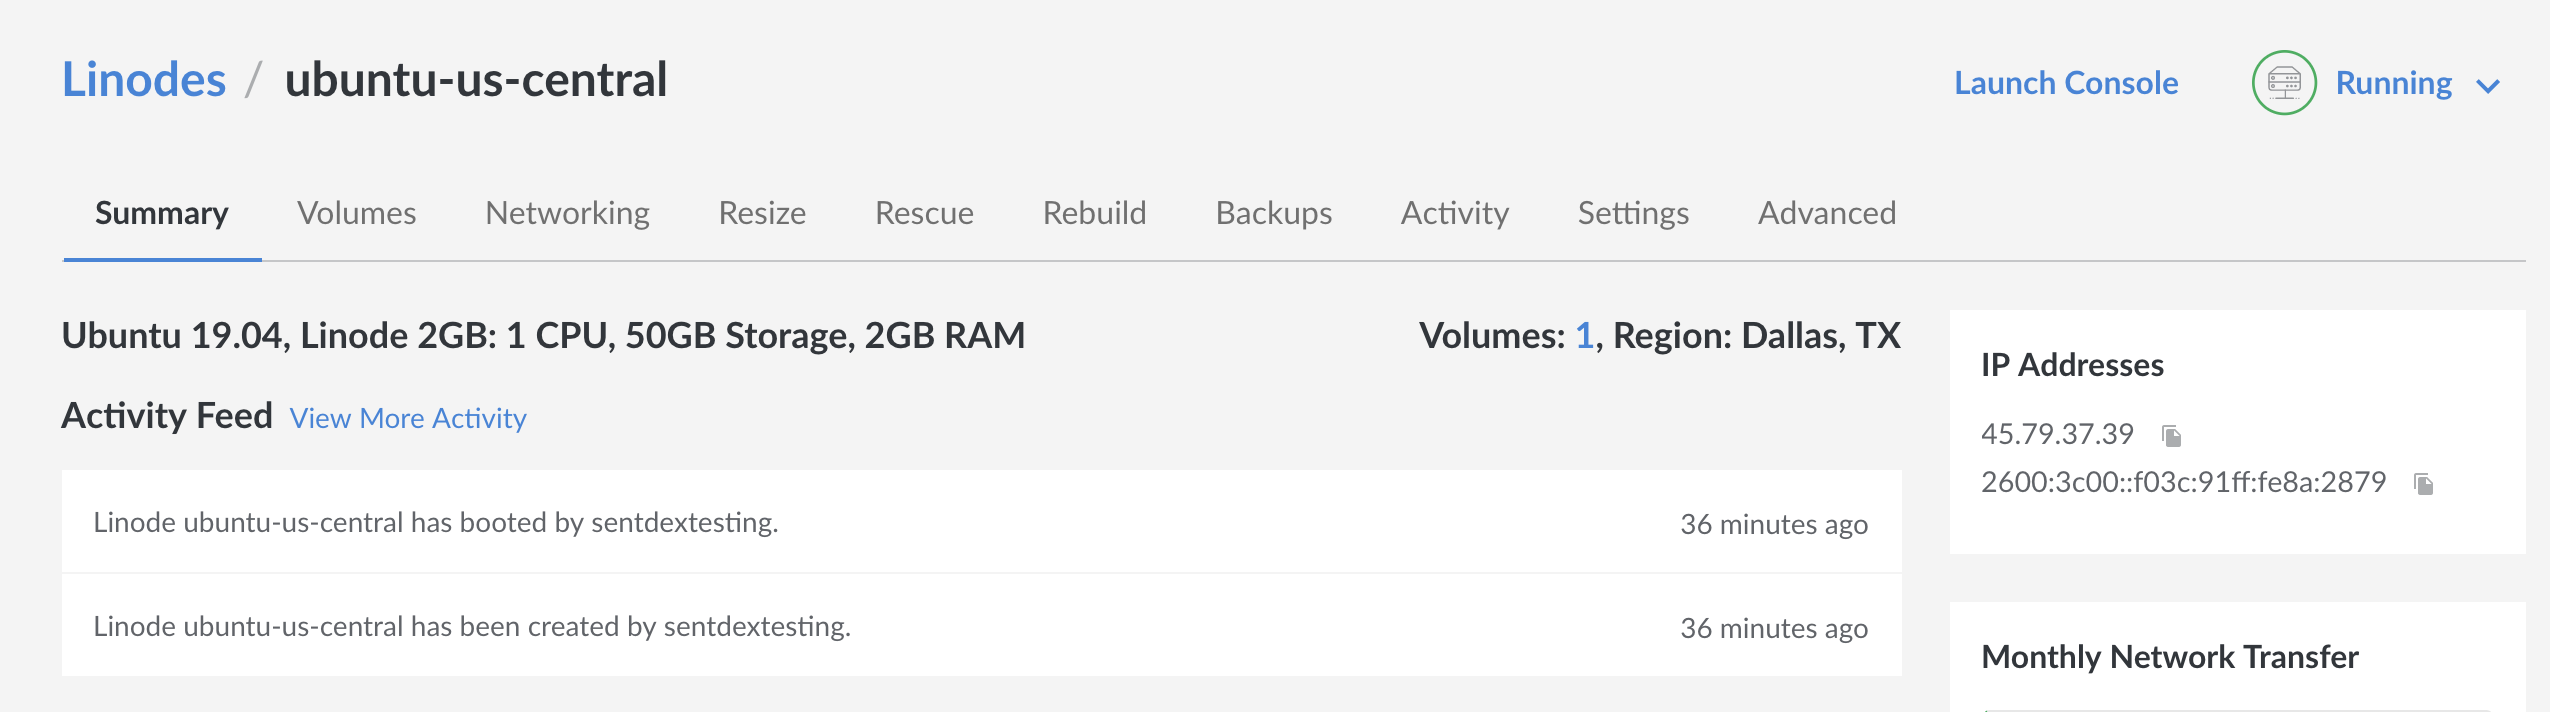Select the Summary tab

[x=162, y=213]
